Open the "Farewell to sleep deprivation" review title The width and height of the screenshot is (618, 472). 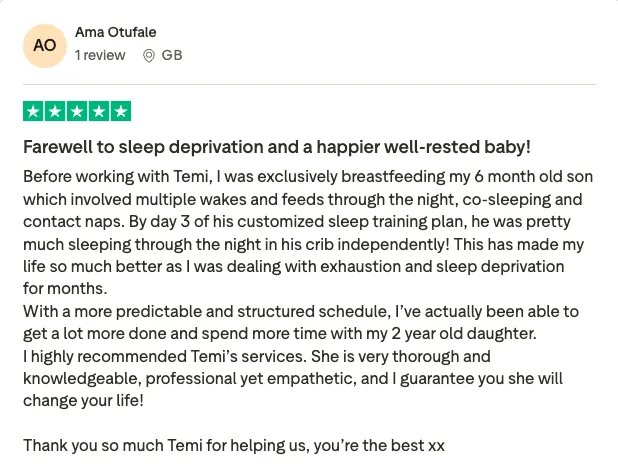coord(277,147)
